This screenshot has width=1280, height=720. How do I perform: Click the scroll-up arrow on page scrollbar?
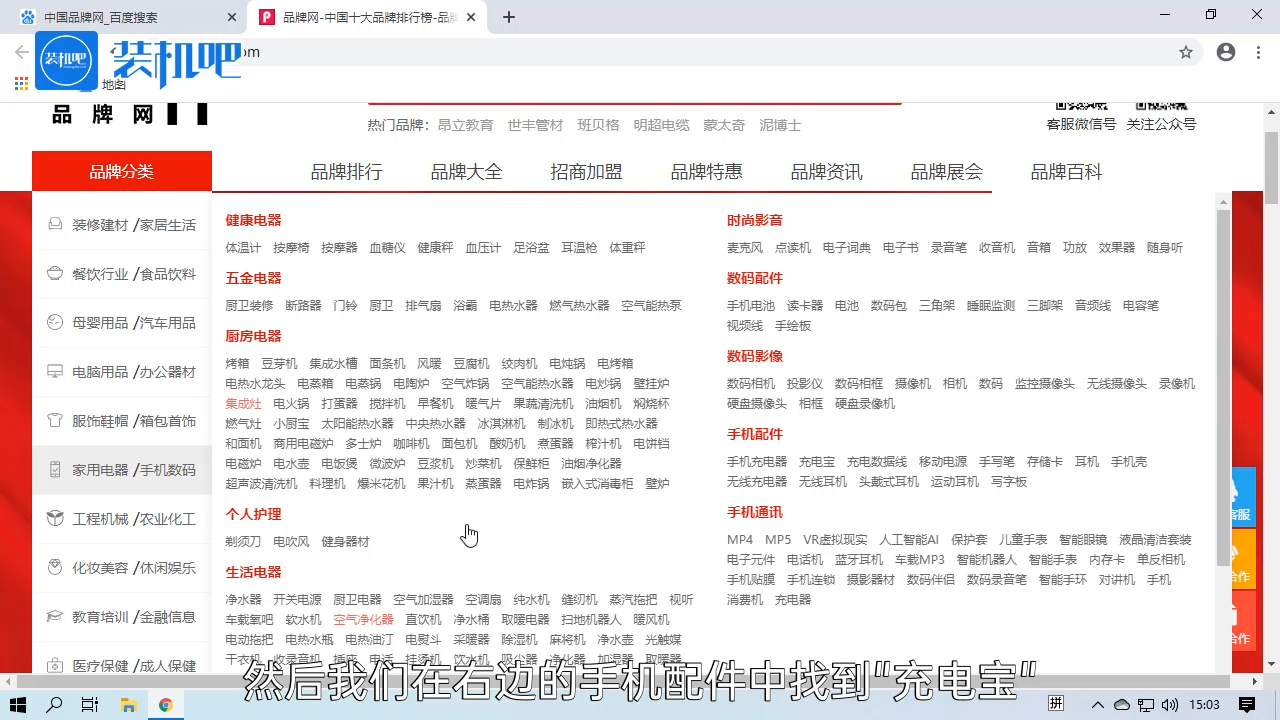pyautogui.click(x=1221, y=201)
